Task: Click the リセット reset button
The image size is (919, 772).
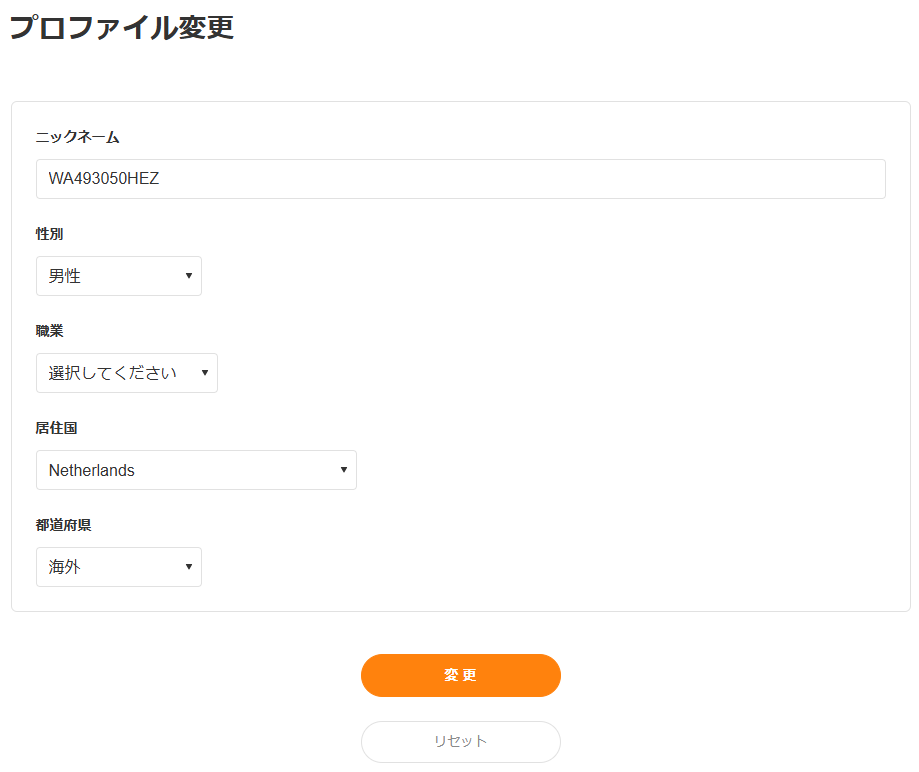Action: [460, 741]
